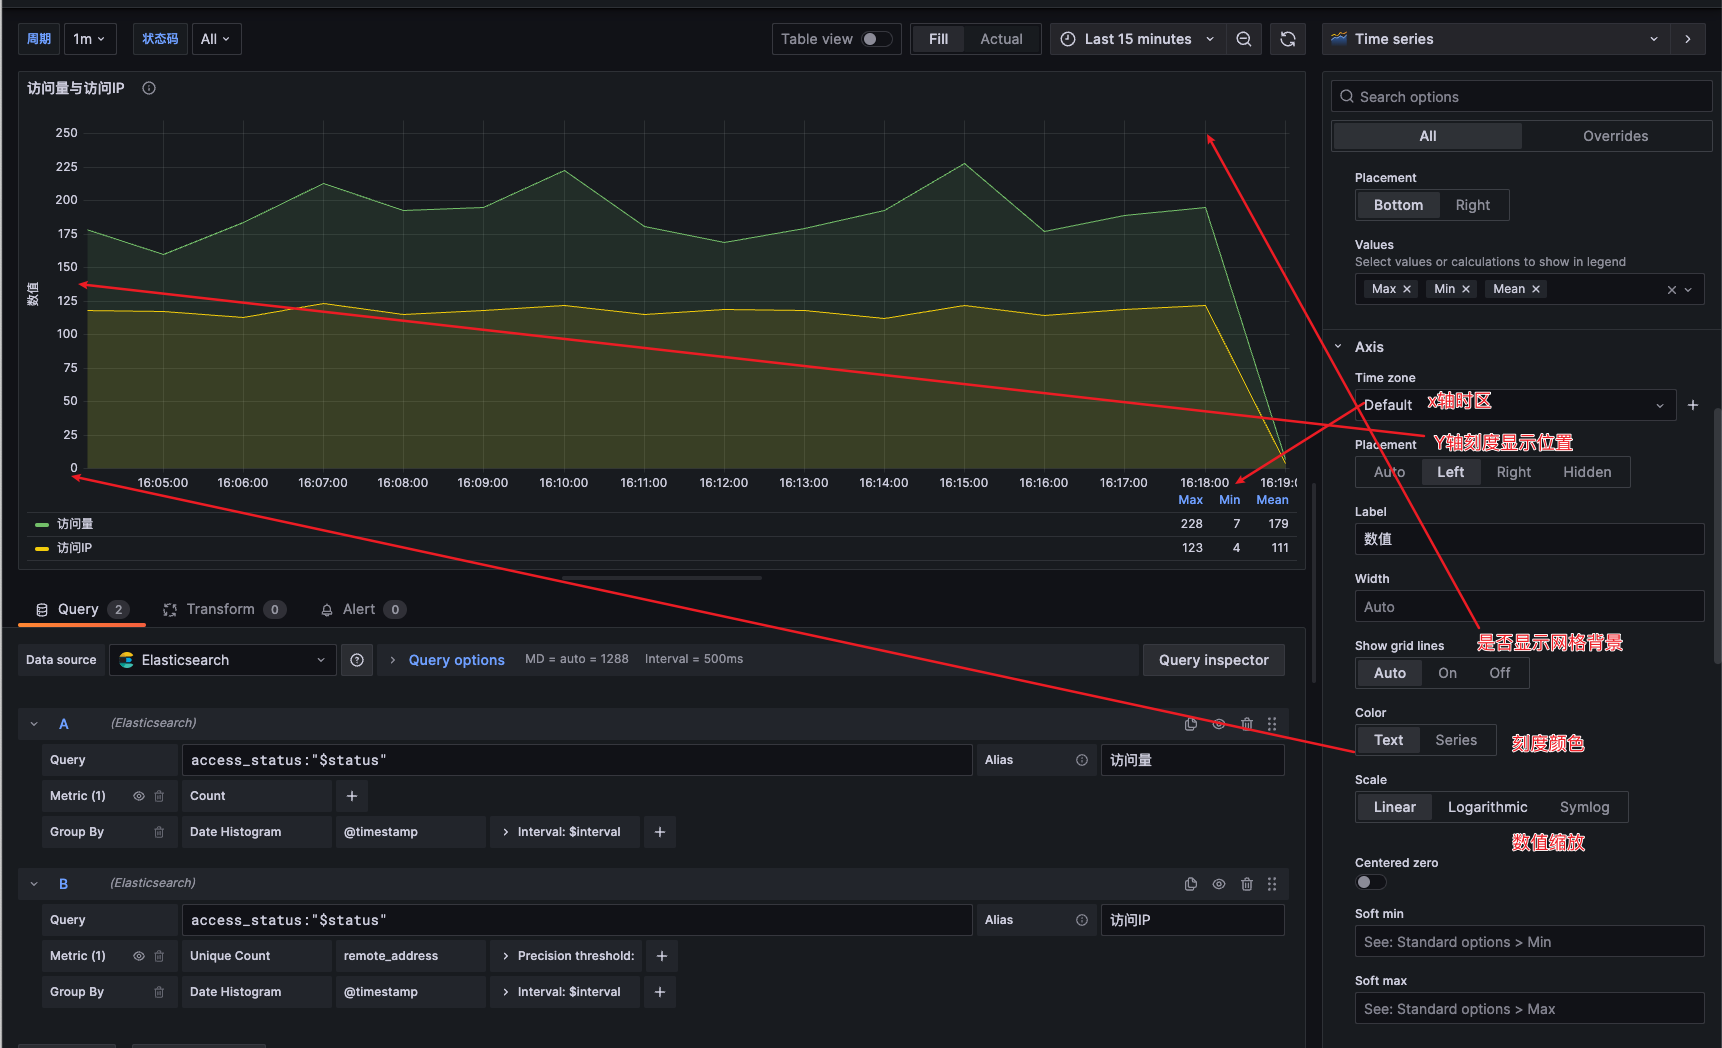
Task: Switch to the Transform tab
Action: (x=220, y=610)
